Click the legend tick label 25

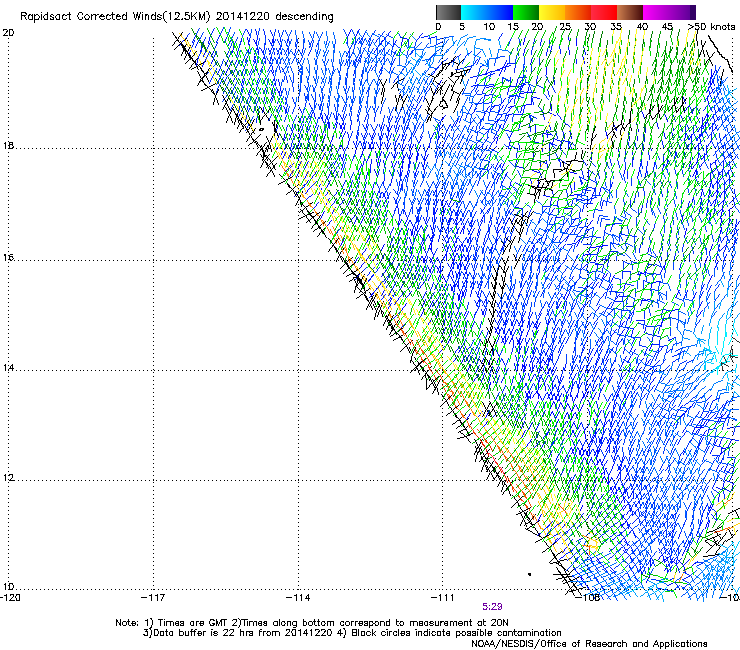[565, 26]
